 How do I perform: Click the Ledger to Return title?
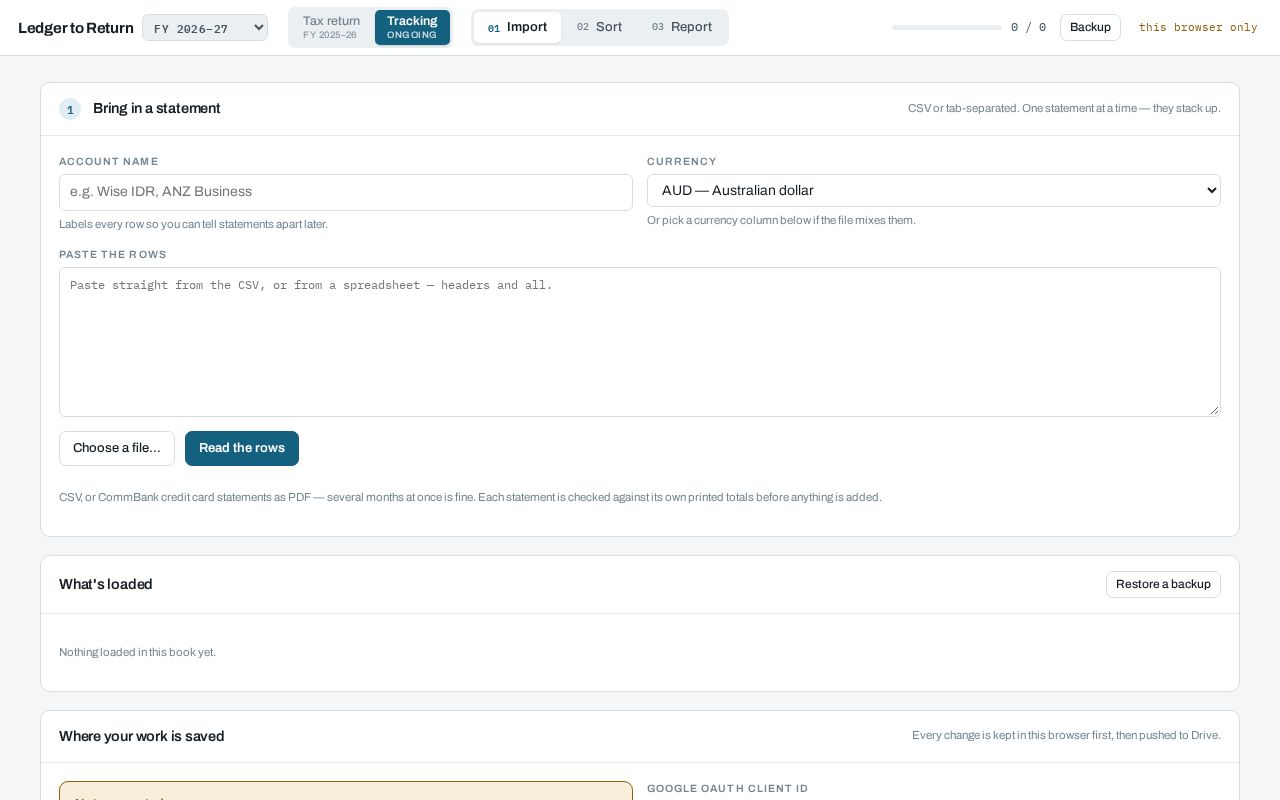coord(76,28)
